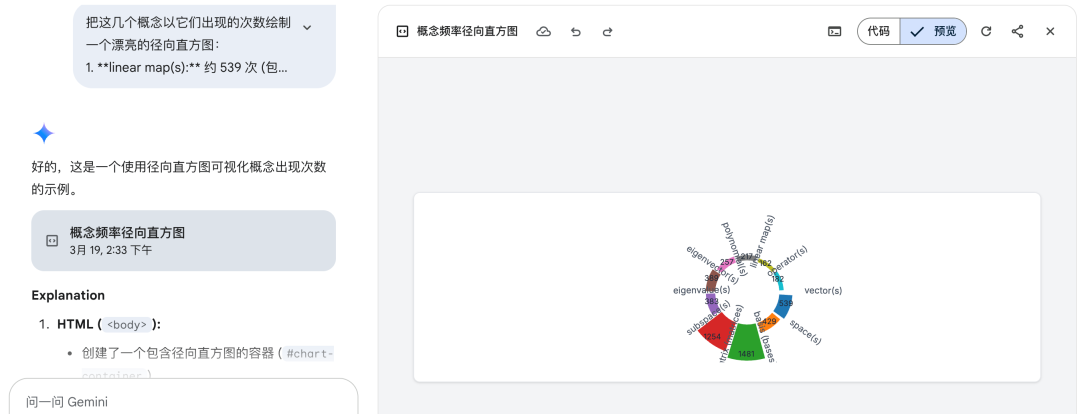Click the 问一问 Gemini input field
This screenshot has width=1080, height=414.
point(183,402)
